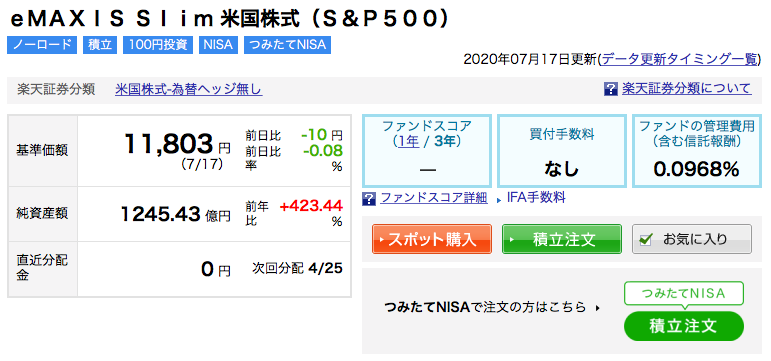
Task: Open ファンドスコア詳細 link
Action: 434,198
